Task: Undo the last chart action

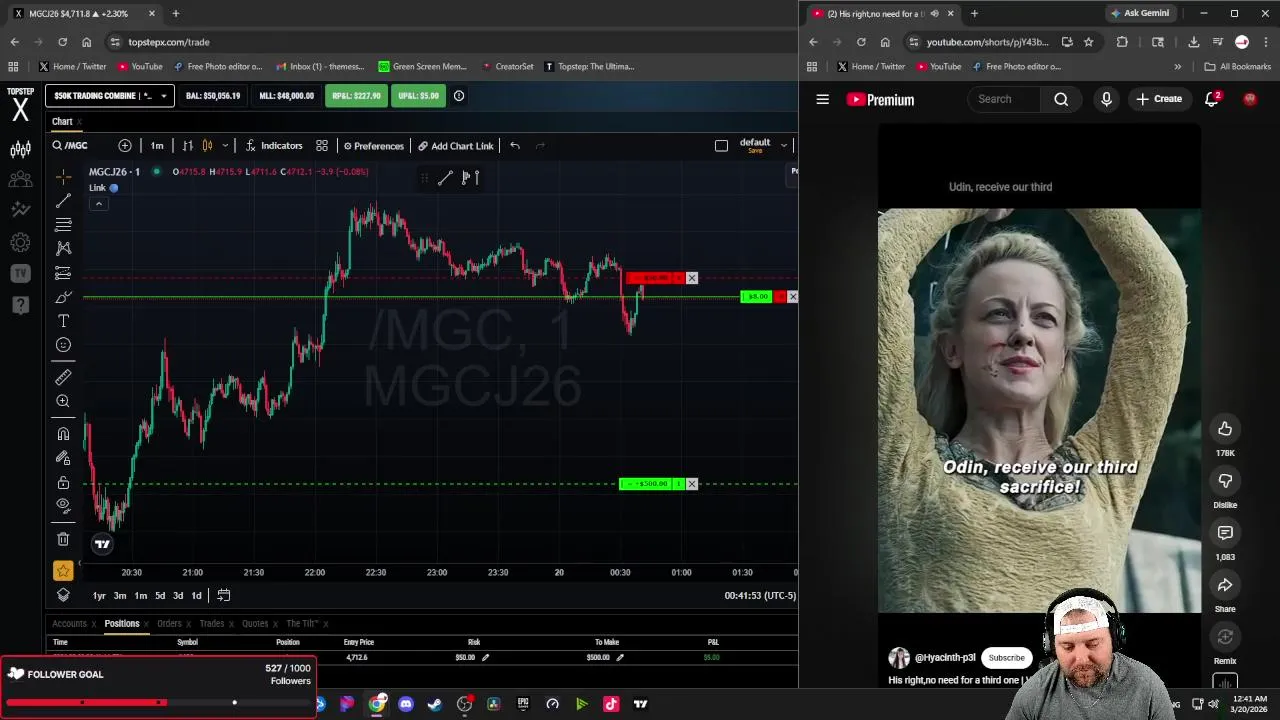Action: (515, 146)
